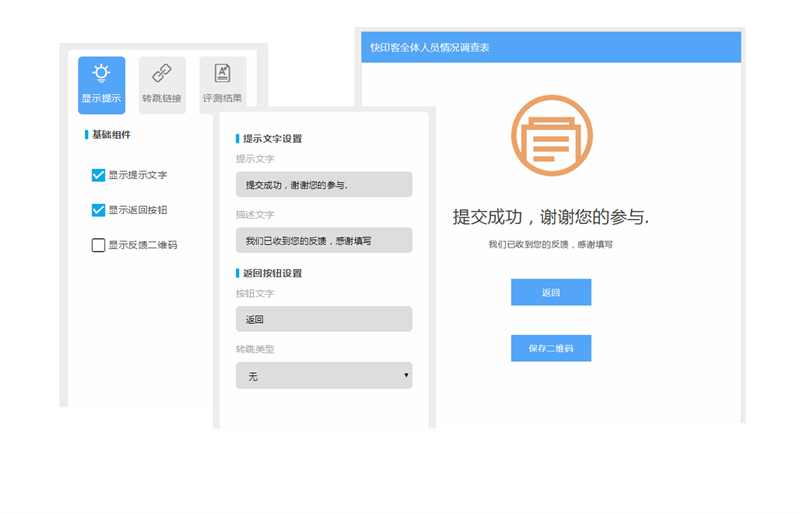Enable the 显示反馈二维码 checkbox
This screenshot has width=800, height=514.
click(98, 245)
